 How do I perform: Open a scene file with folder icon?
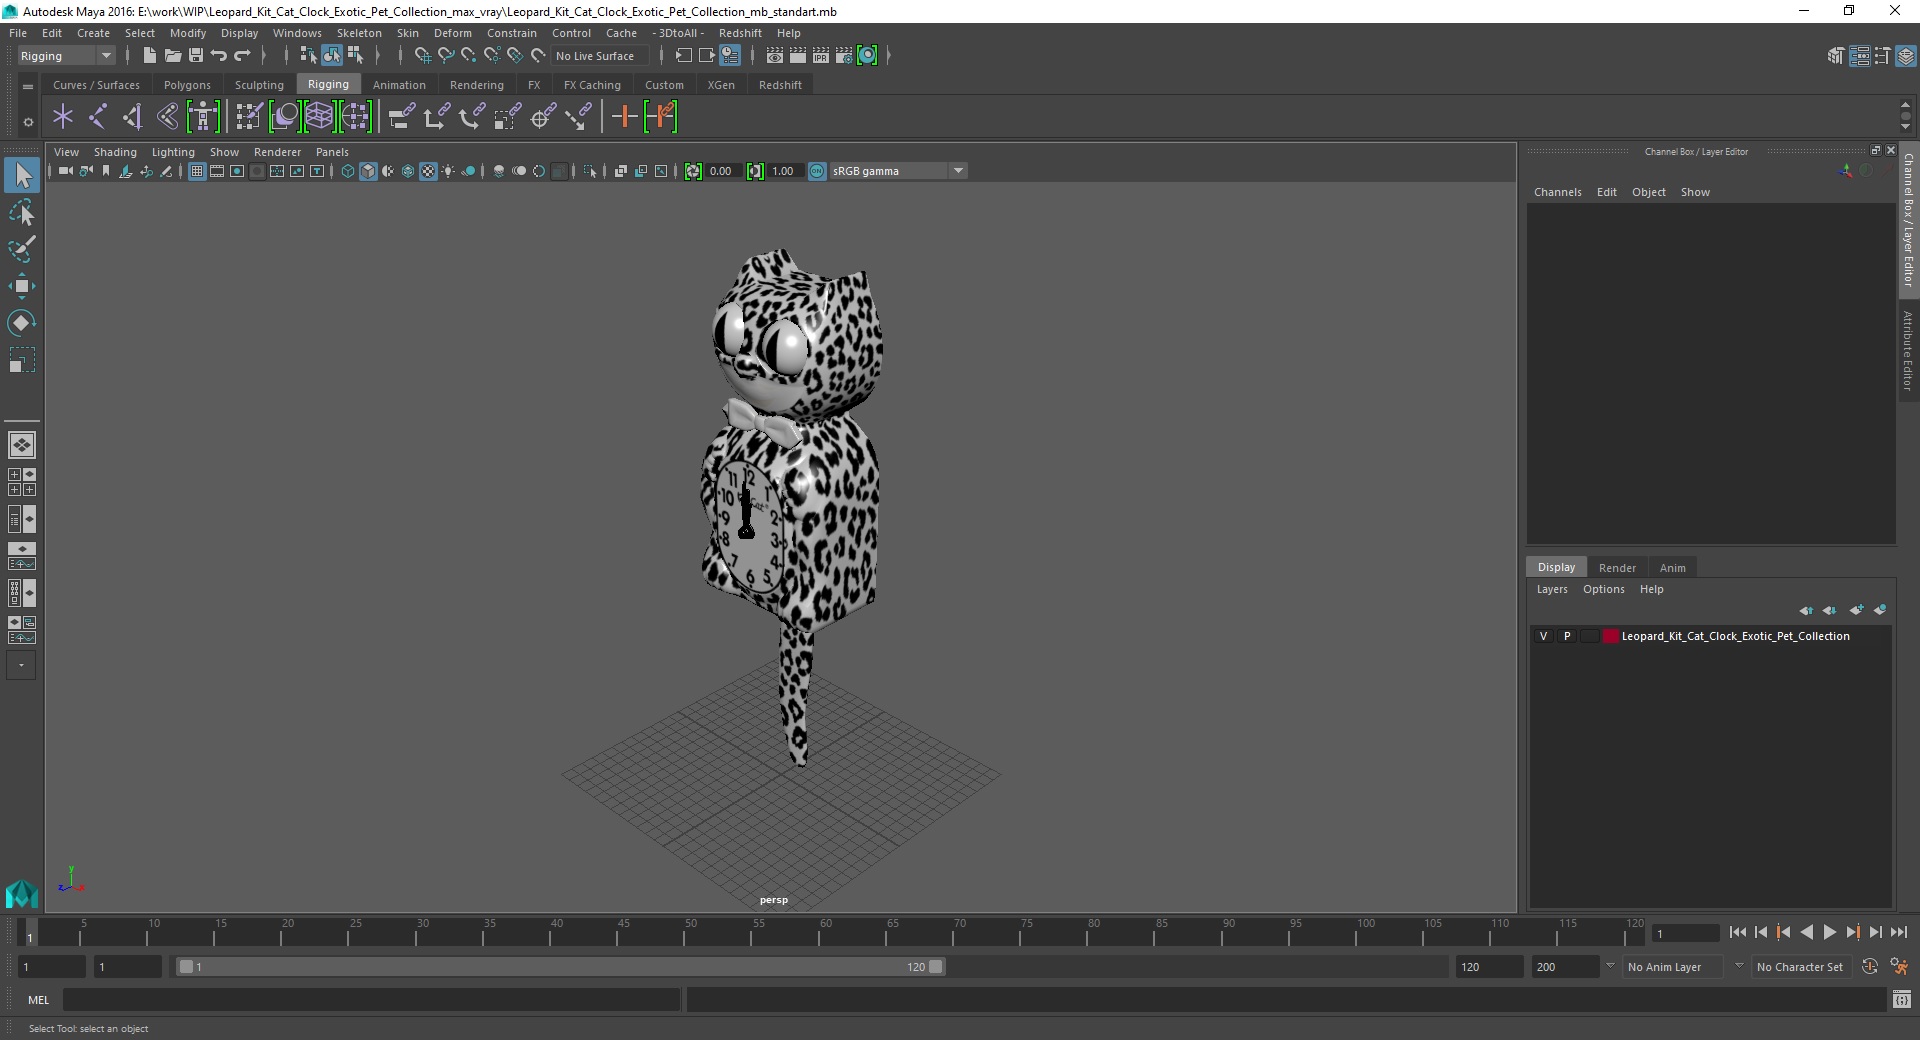(172, 56)
